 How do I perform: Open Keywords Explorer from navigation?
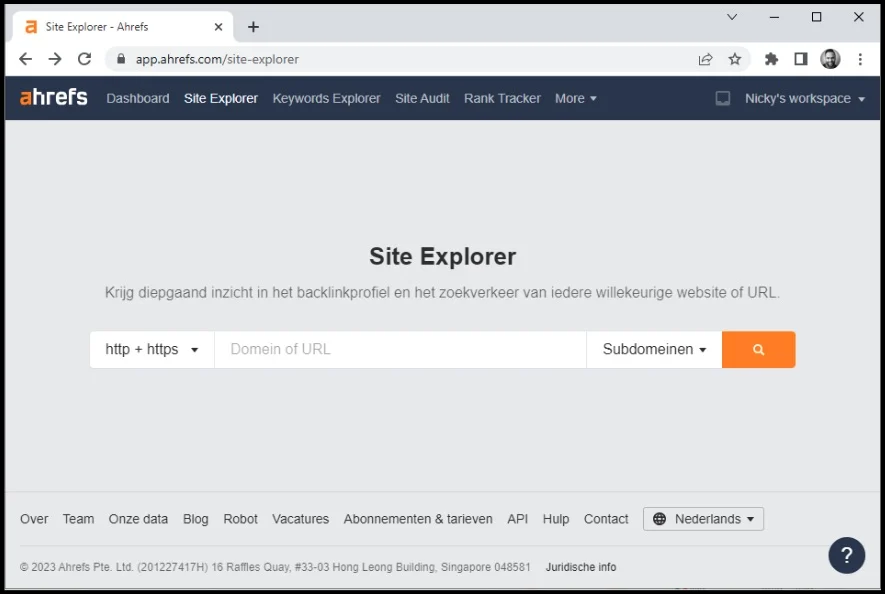(326, 98)
